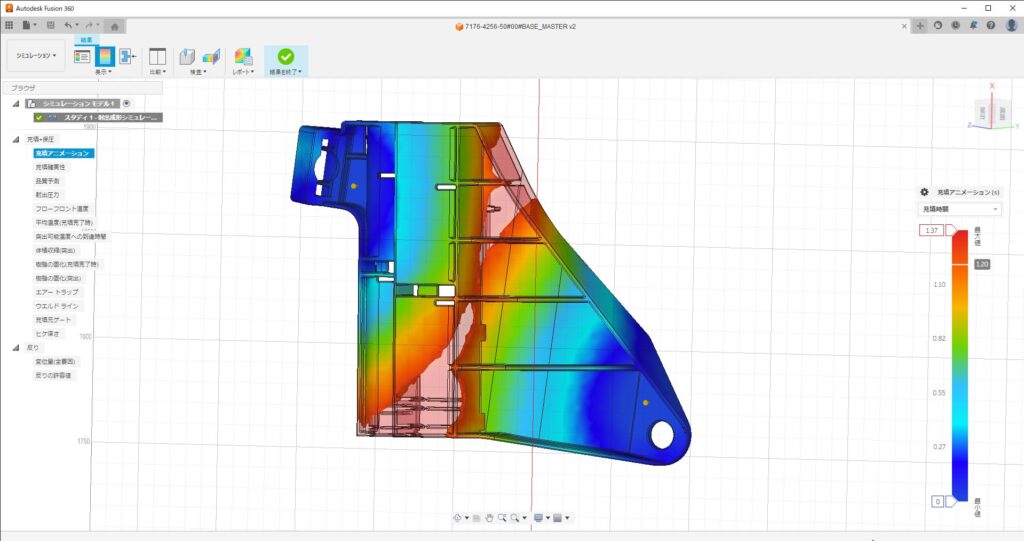Click the notifications bell icon
Viewport: 1024px width, 541px height.
point(973,25)
